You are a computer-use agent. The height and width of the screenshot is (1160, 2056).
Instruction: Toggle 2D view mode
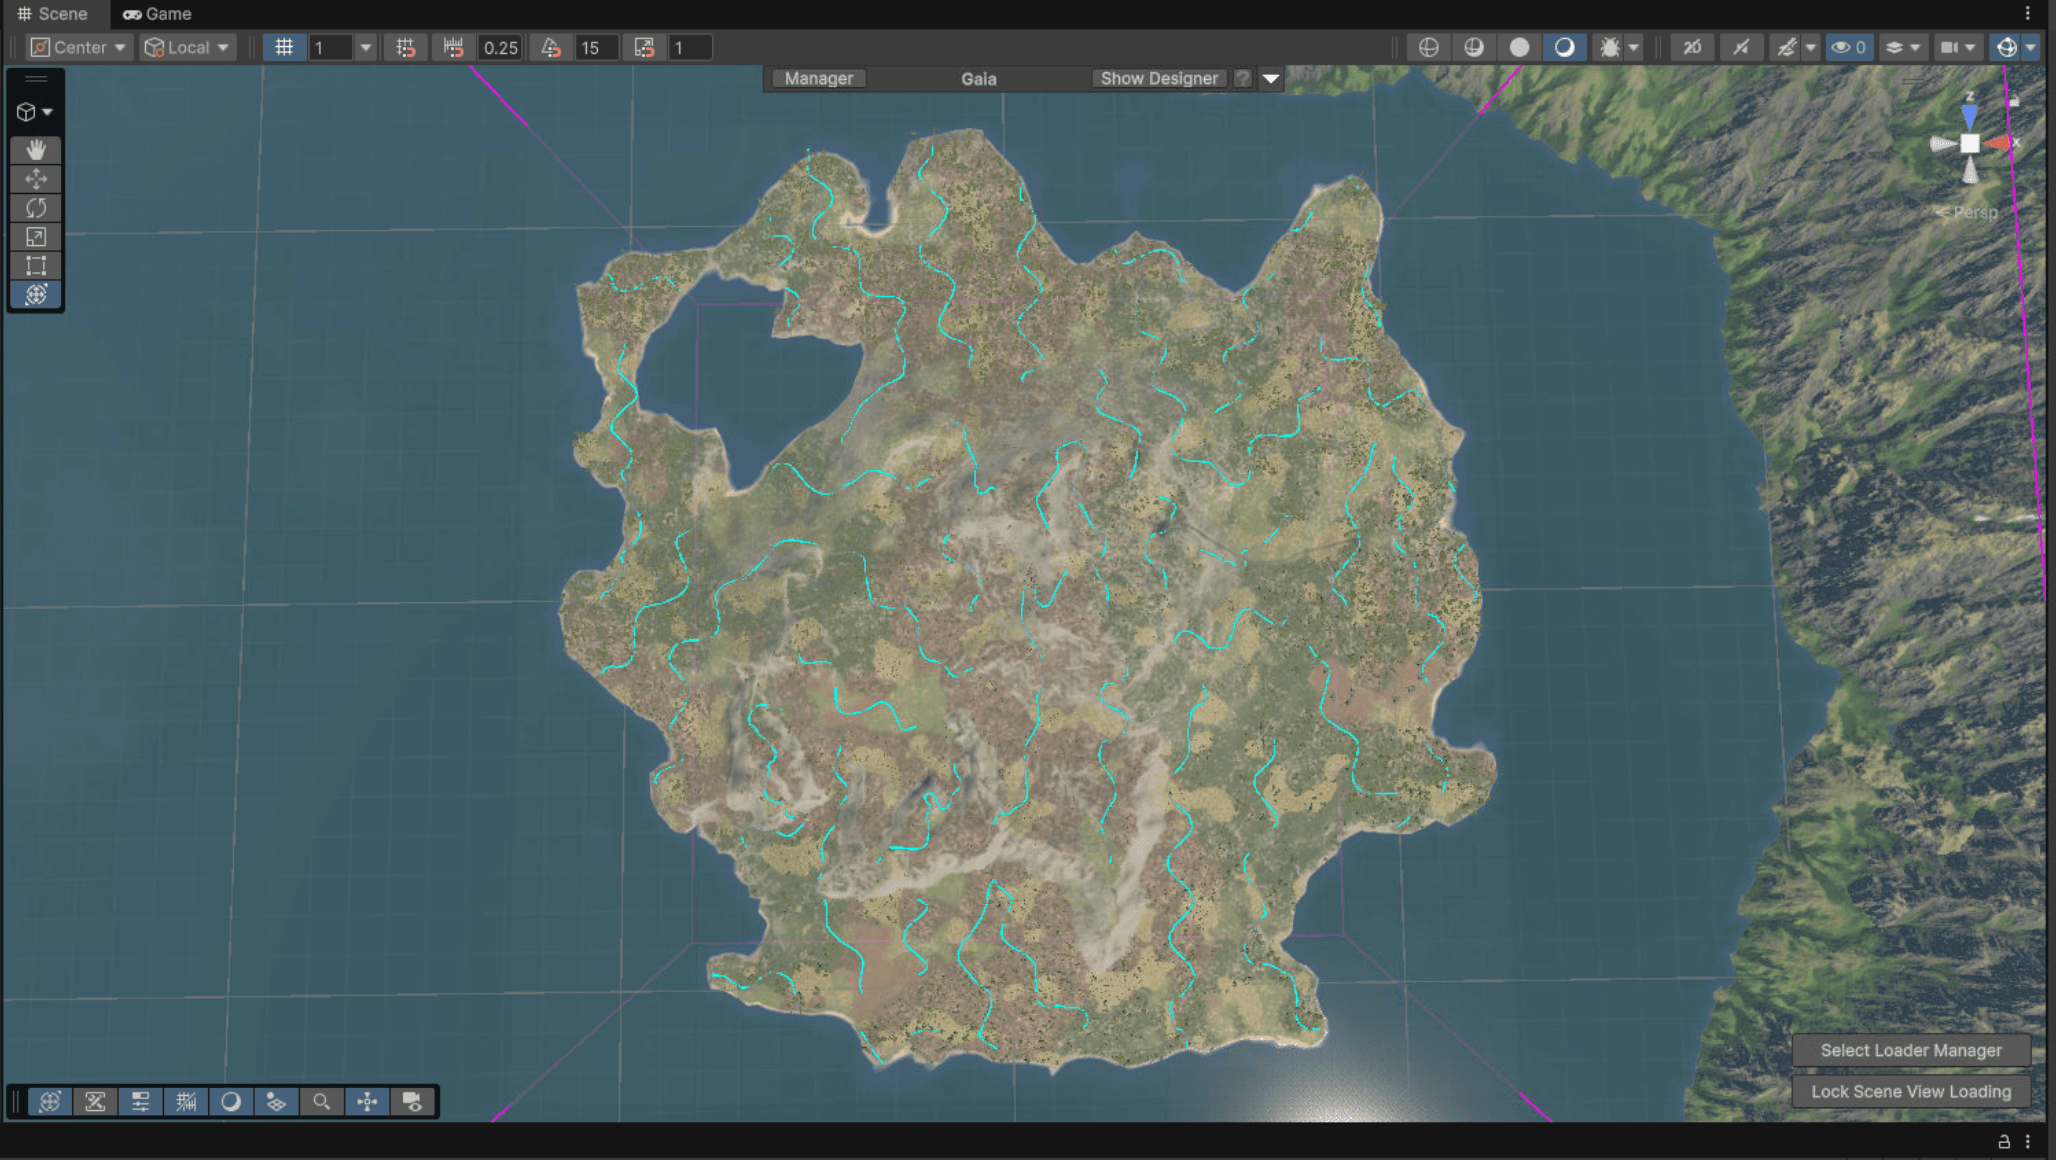(x=1691, y=47)
